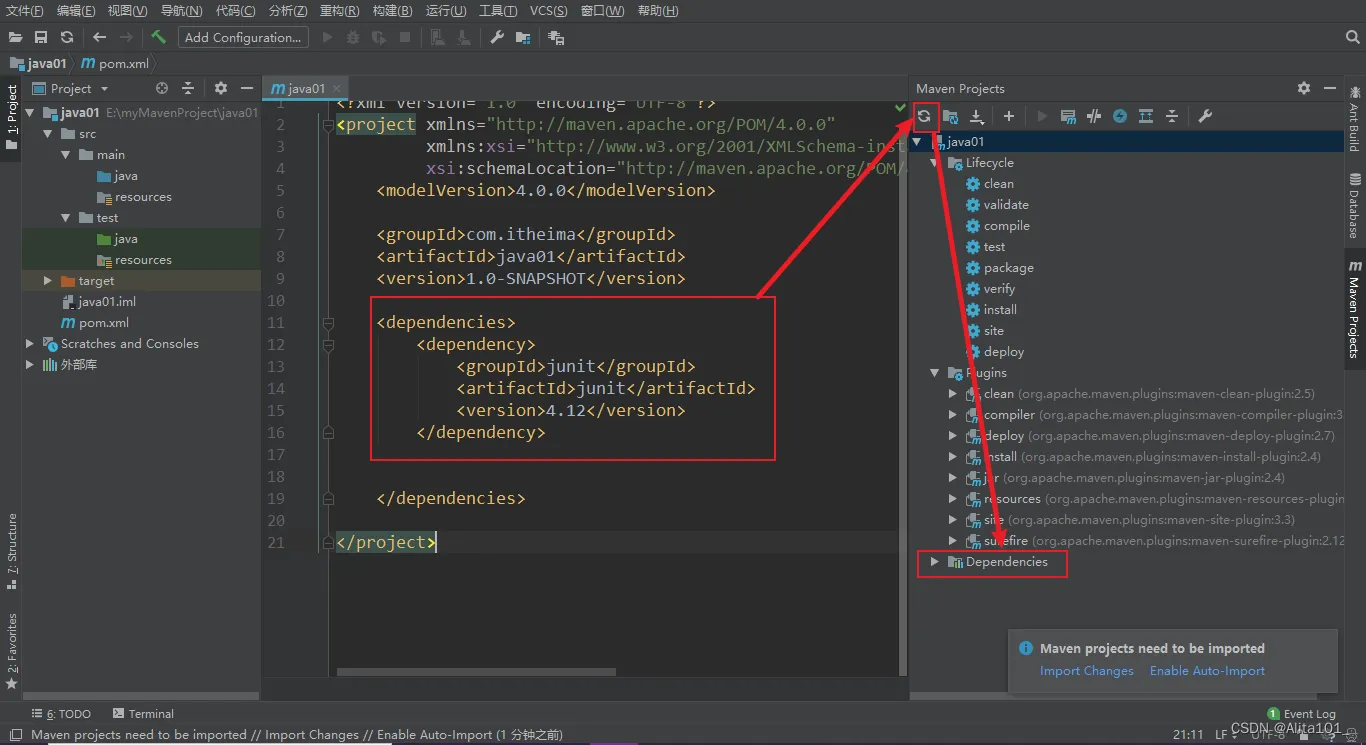Select compile goal in Lifecycle

click(1006, 225)
